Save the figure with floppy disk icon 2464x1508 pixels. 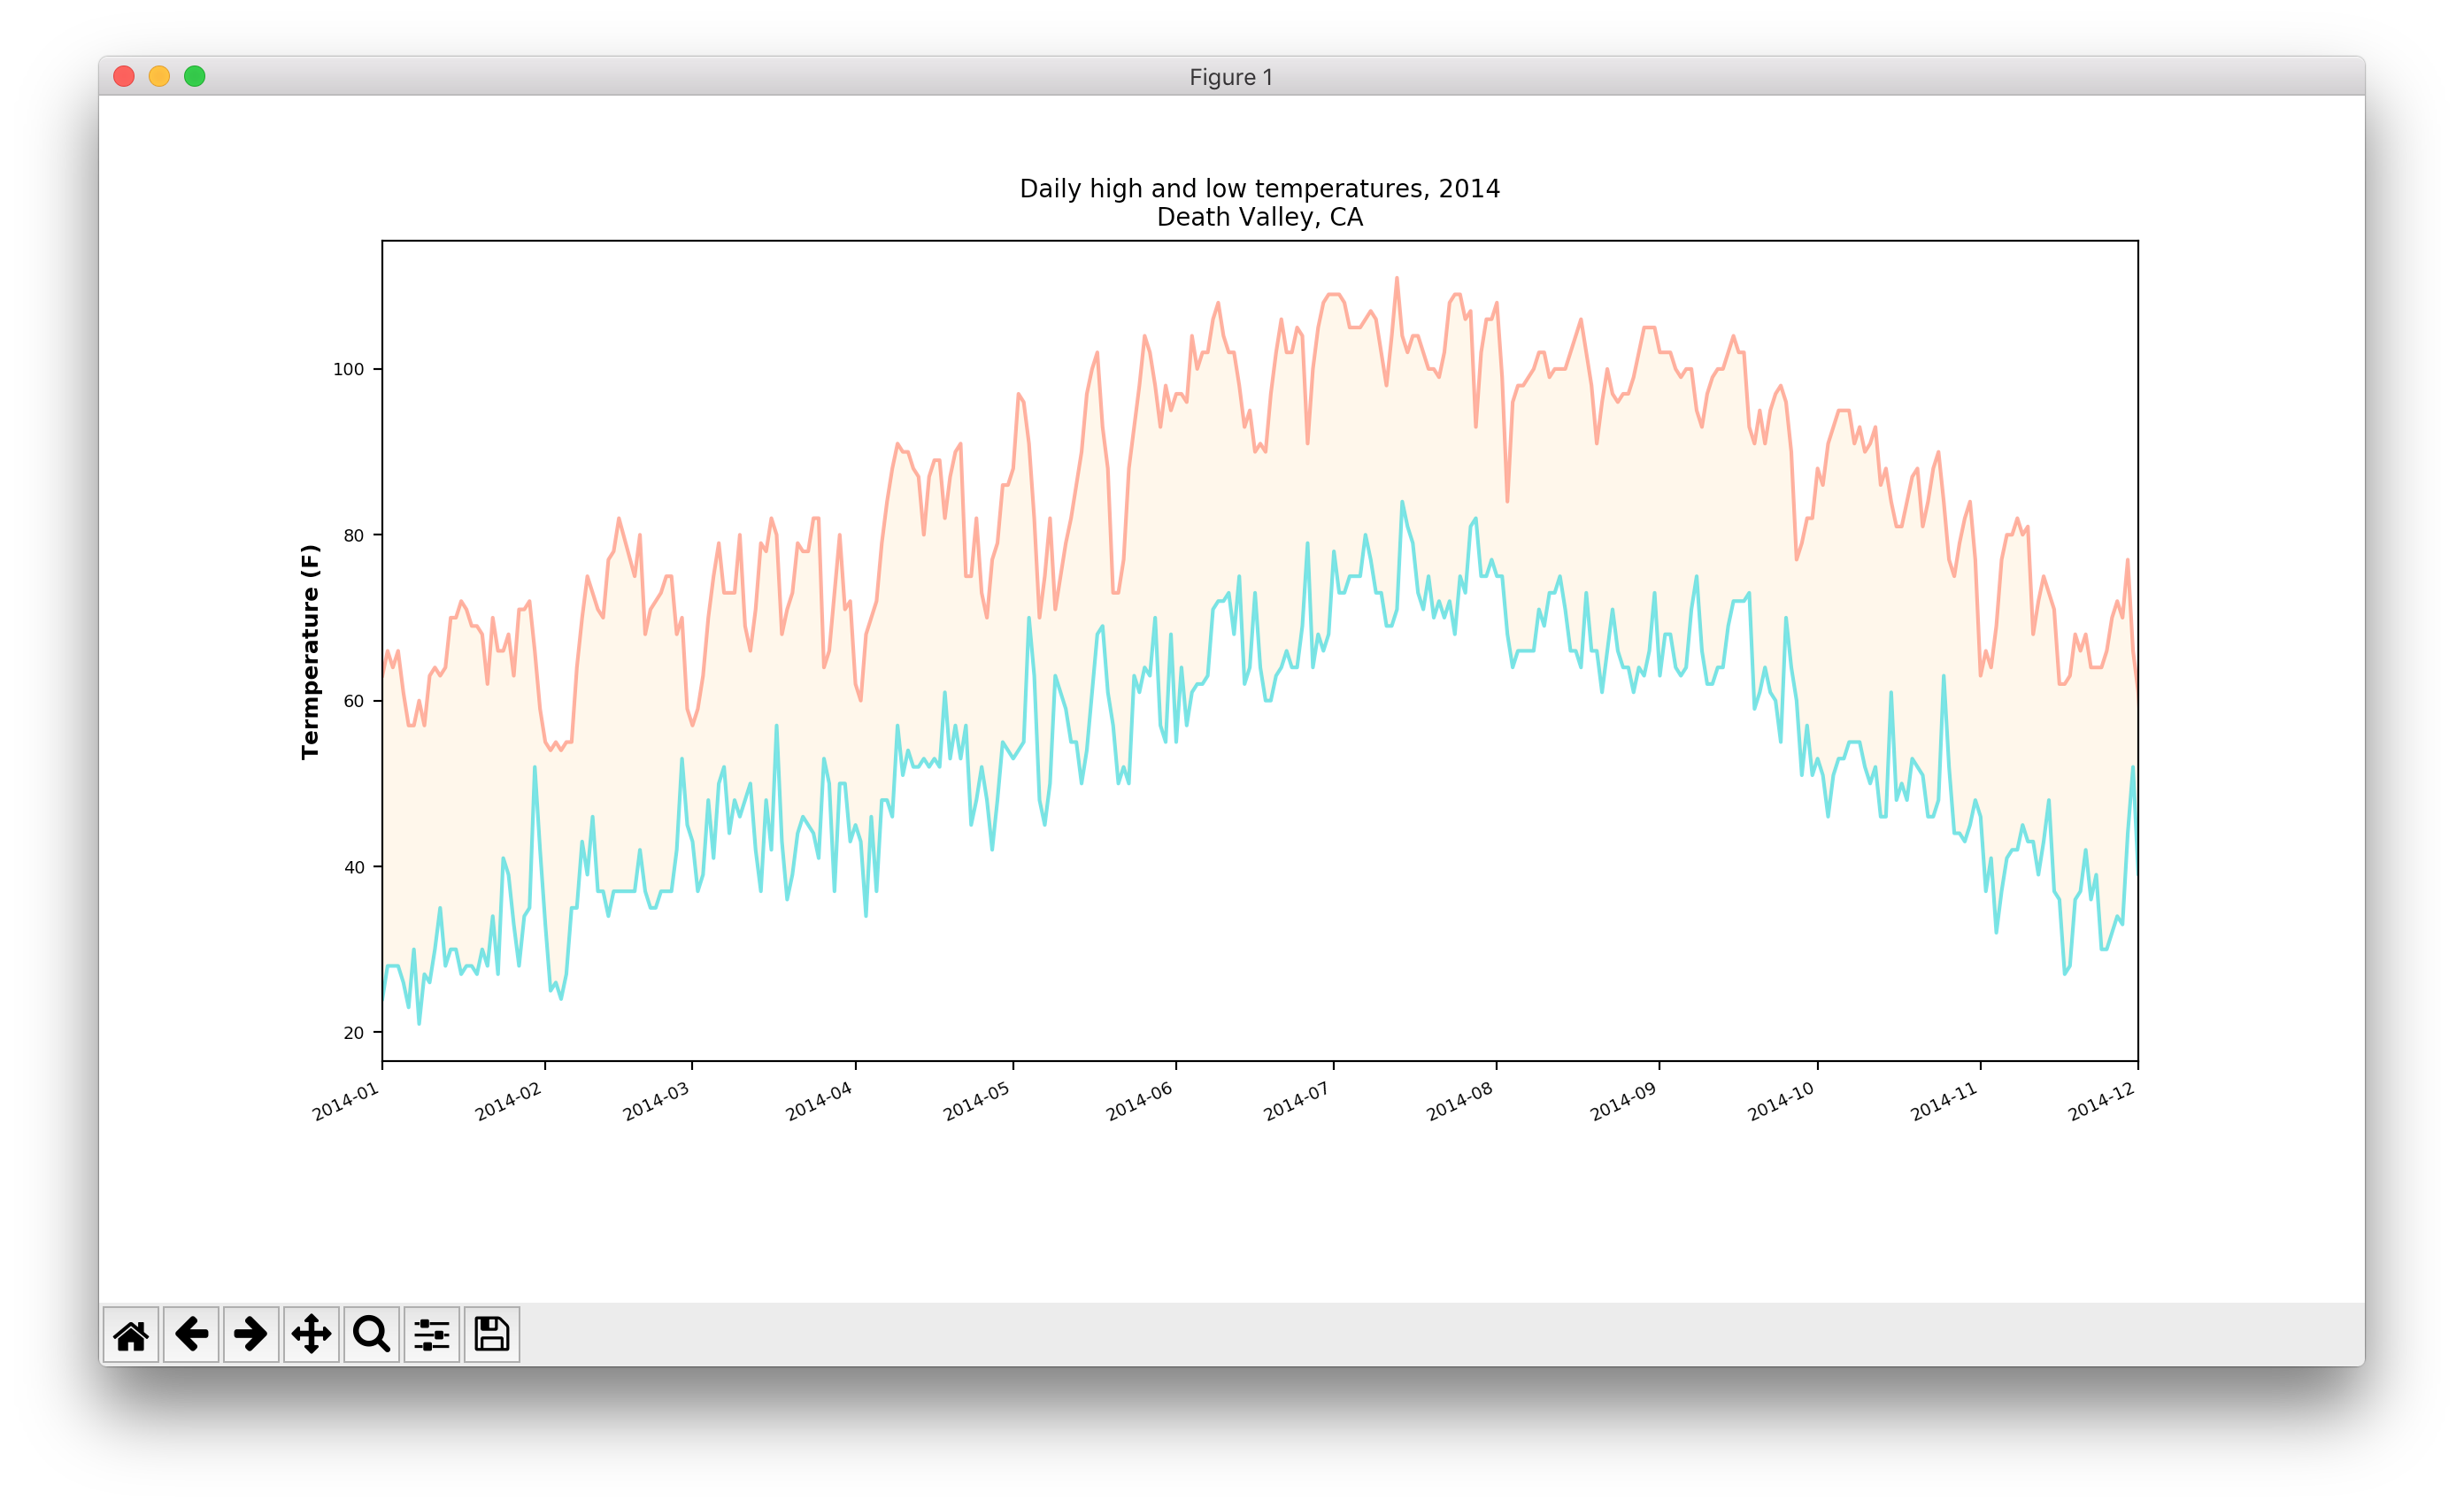(x=491, y=1334)
